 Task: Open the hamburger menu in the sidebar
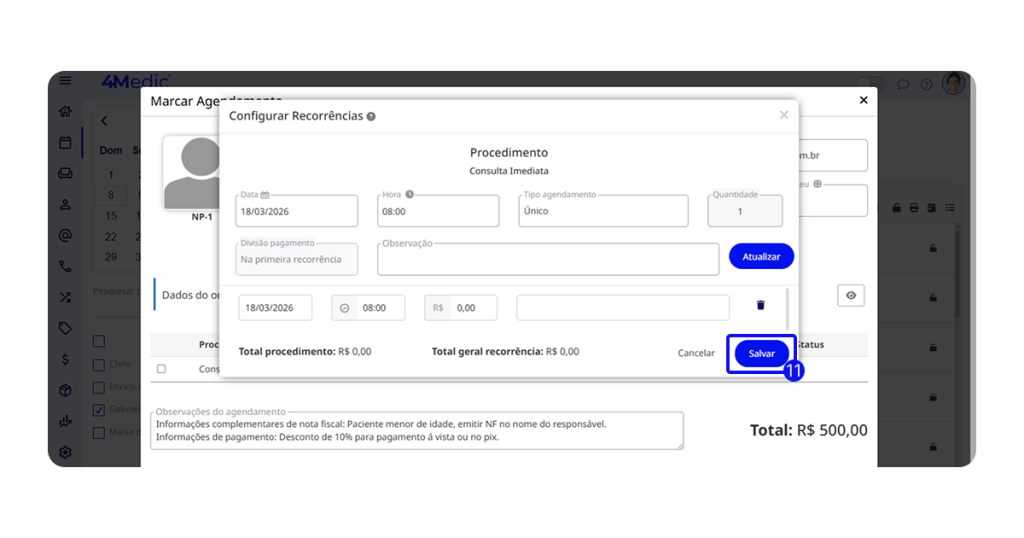(65, 81)
